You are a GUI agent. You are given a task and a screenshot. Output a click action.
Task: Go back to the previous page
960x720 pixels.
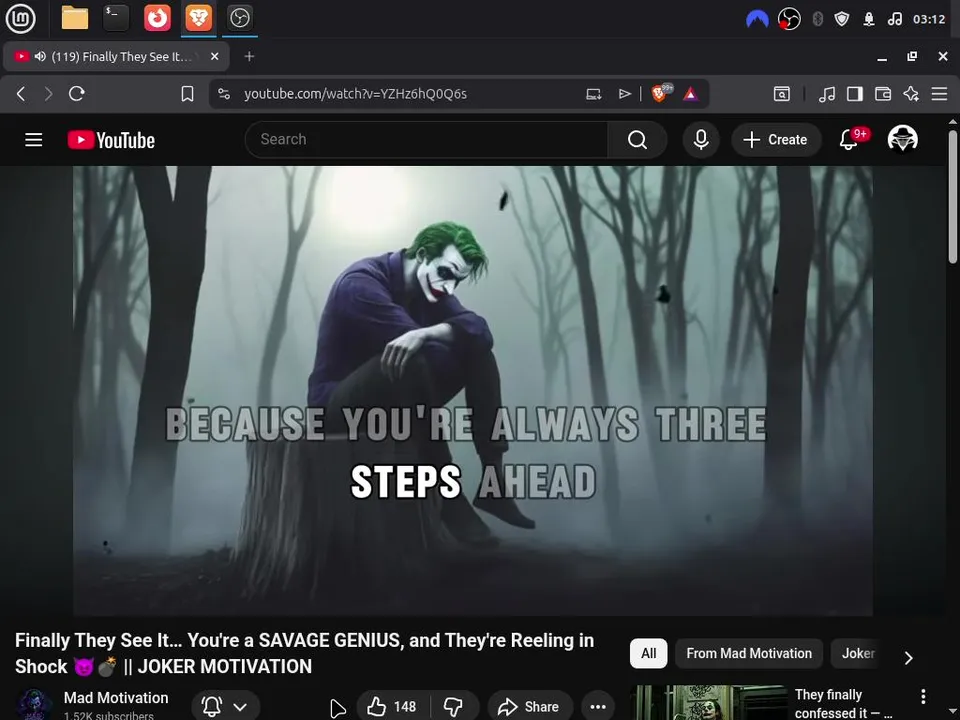[x=21, y=94]
